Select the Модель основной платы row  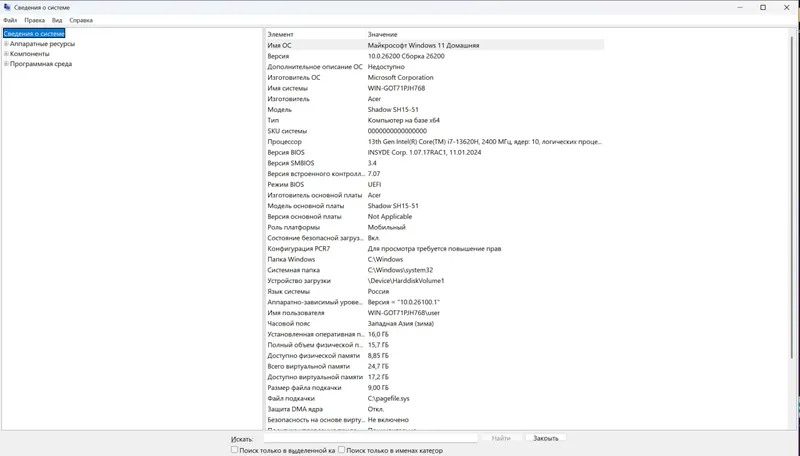click(x=435, y=206)
